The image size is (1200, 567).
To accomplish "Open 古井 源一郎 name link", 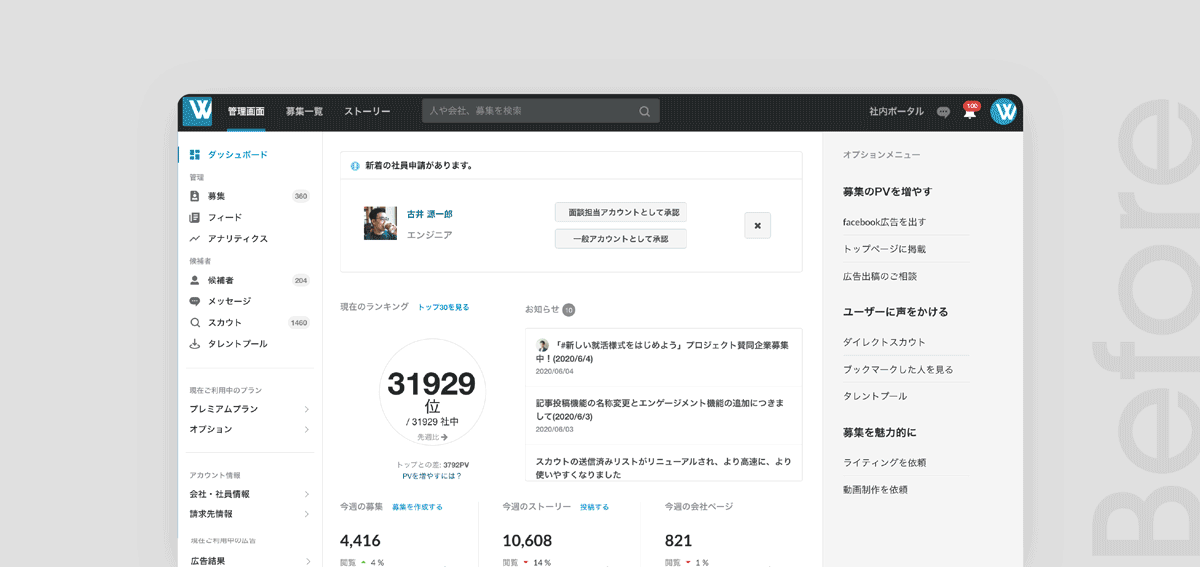I will (429, 214).
